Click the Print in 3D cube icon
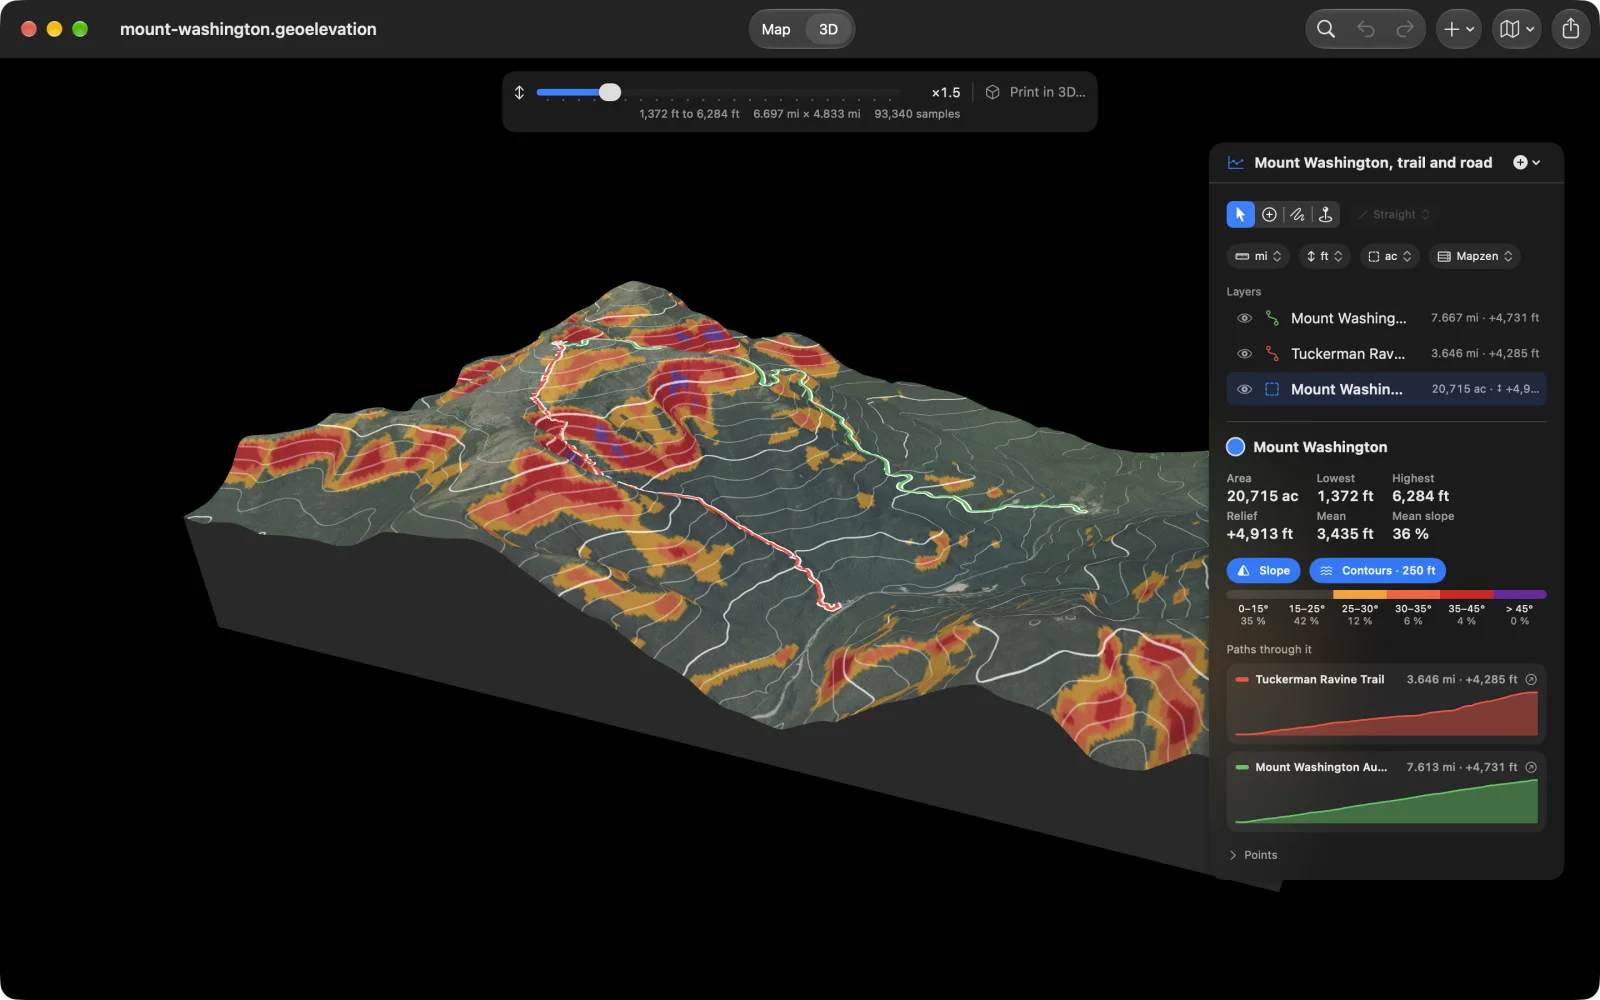This screenshot has height=1000, width=1600. coord(992,92)
